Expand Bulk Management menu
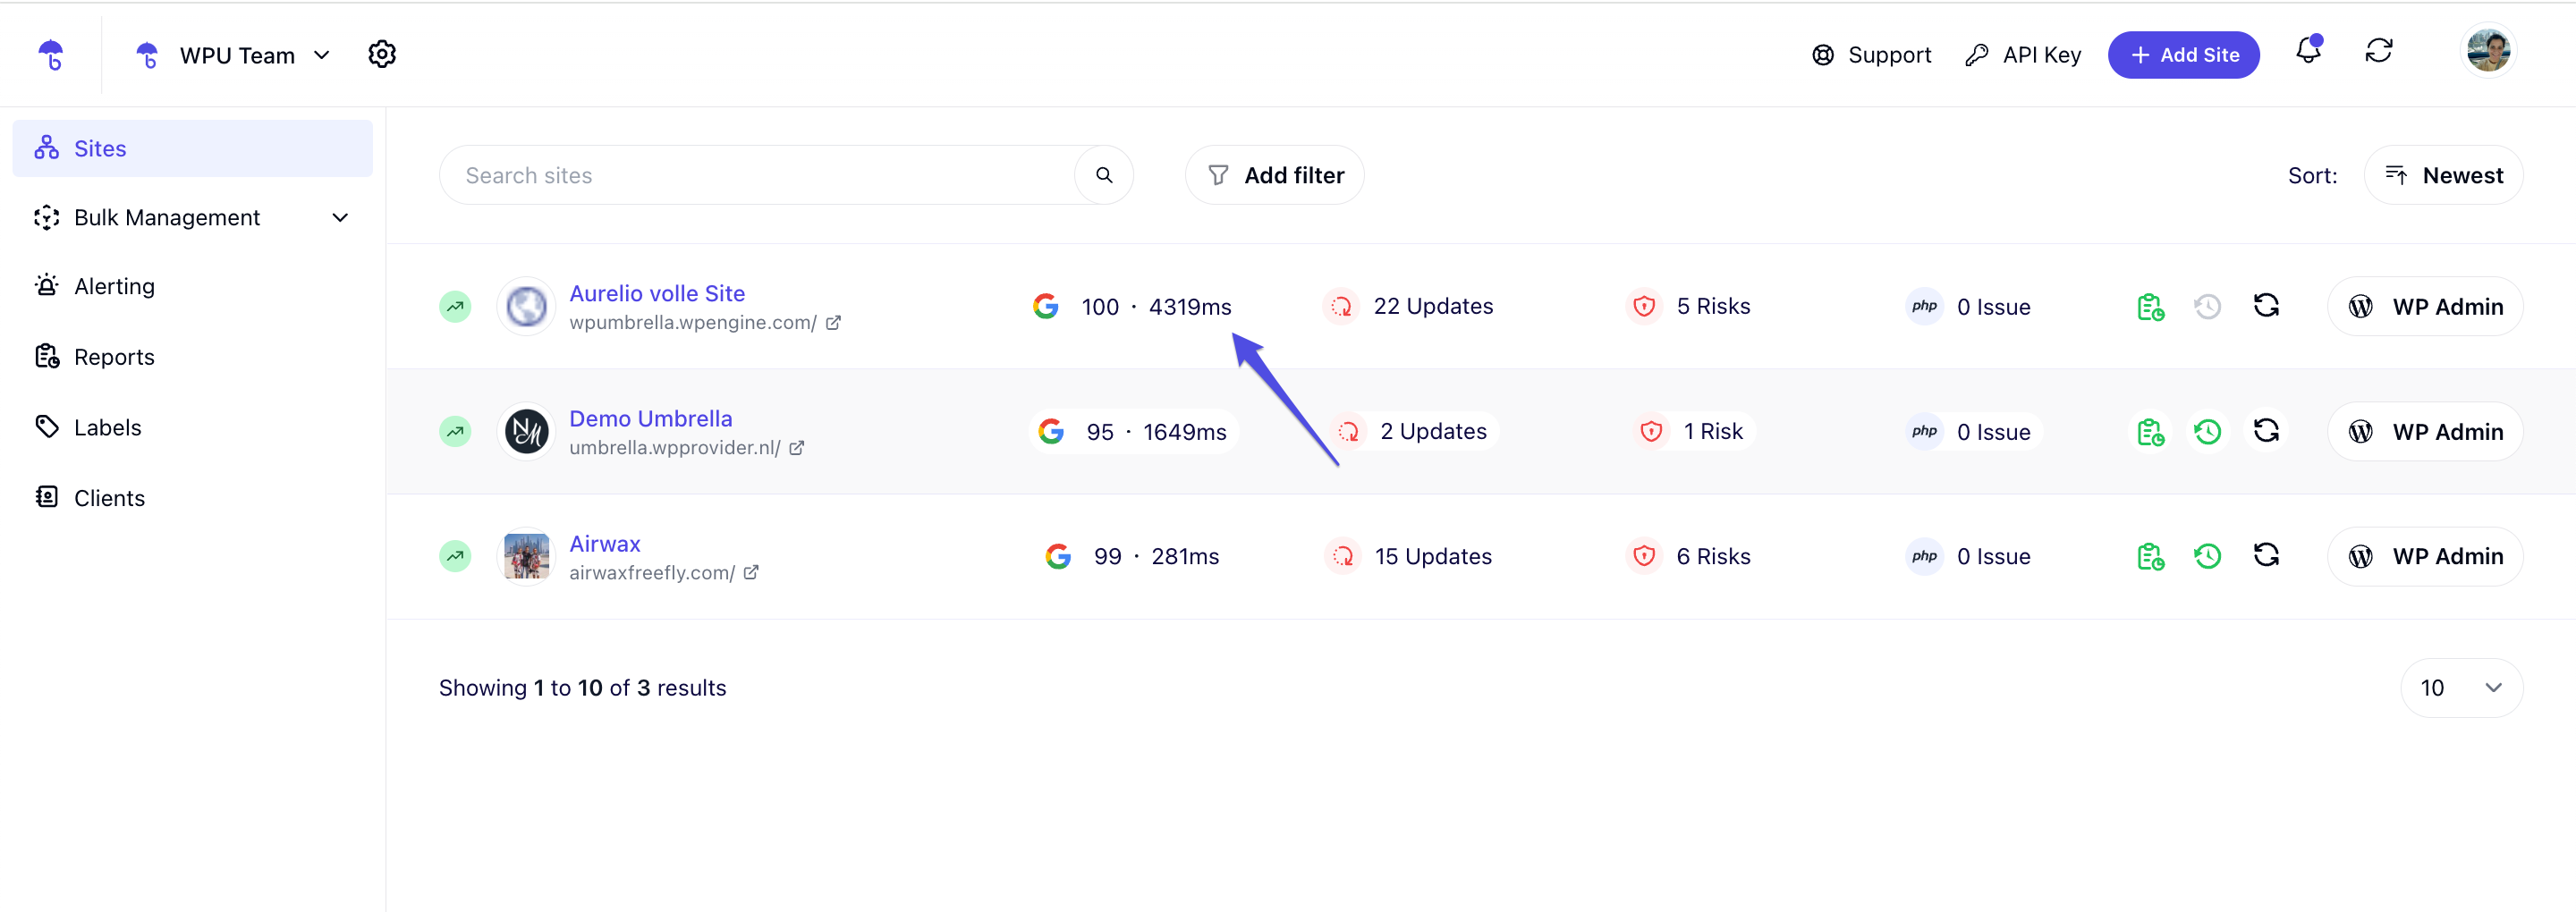This screenshot has width=2576, height=912. tap(192, 218)
